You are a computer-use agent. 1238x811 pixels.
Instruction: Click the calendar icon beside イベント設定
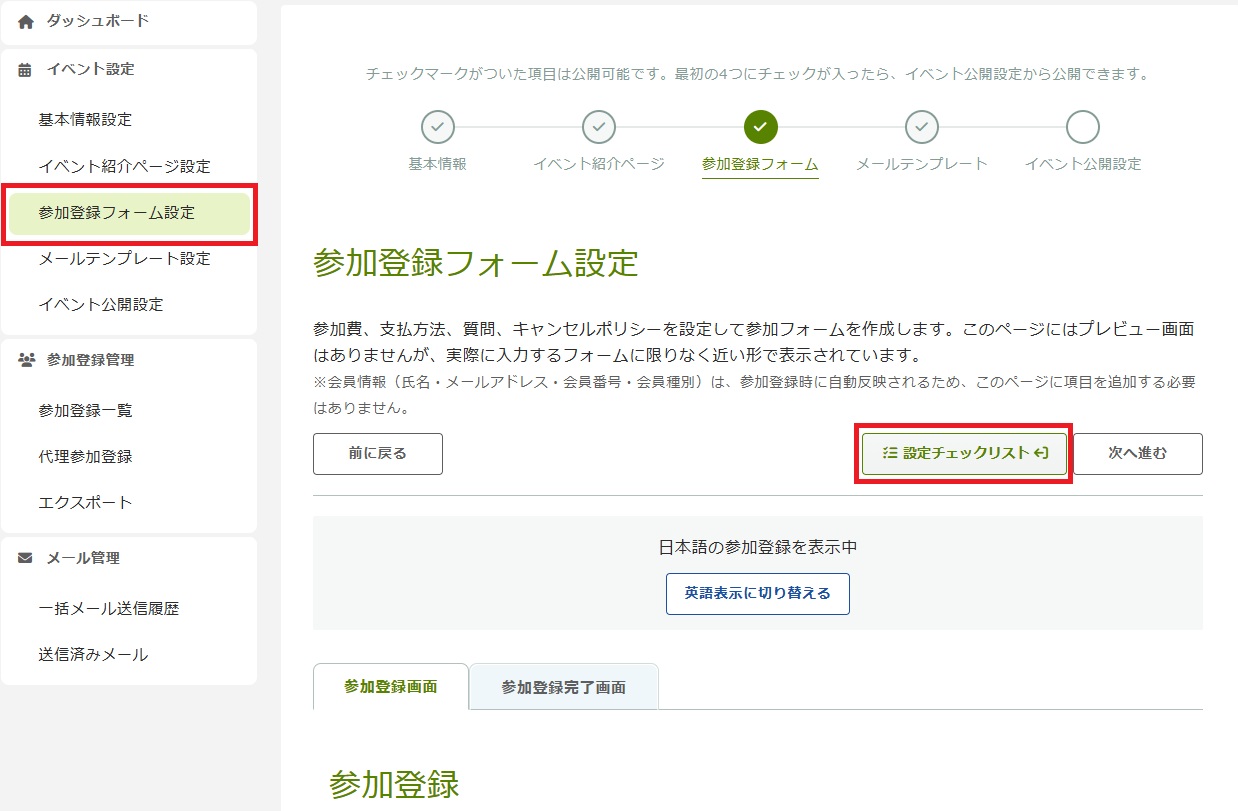26,70
